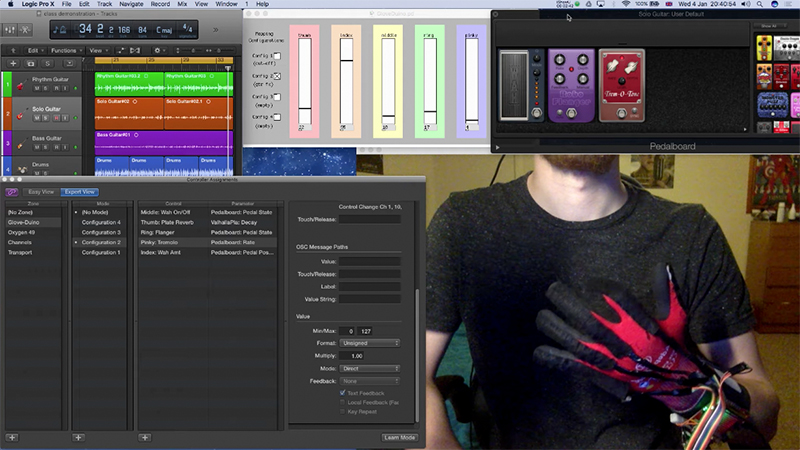Screen dimensions: 800x450
Task: Open Spotlight search in the menu bar
Action: [x=760, y=4]
